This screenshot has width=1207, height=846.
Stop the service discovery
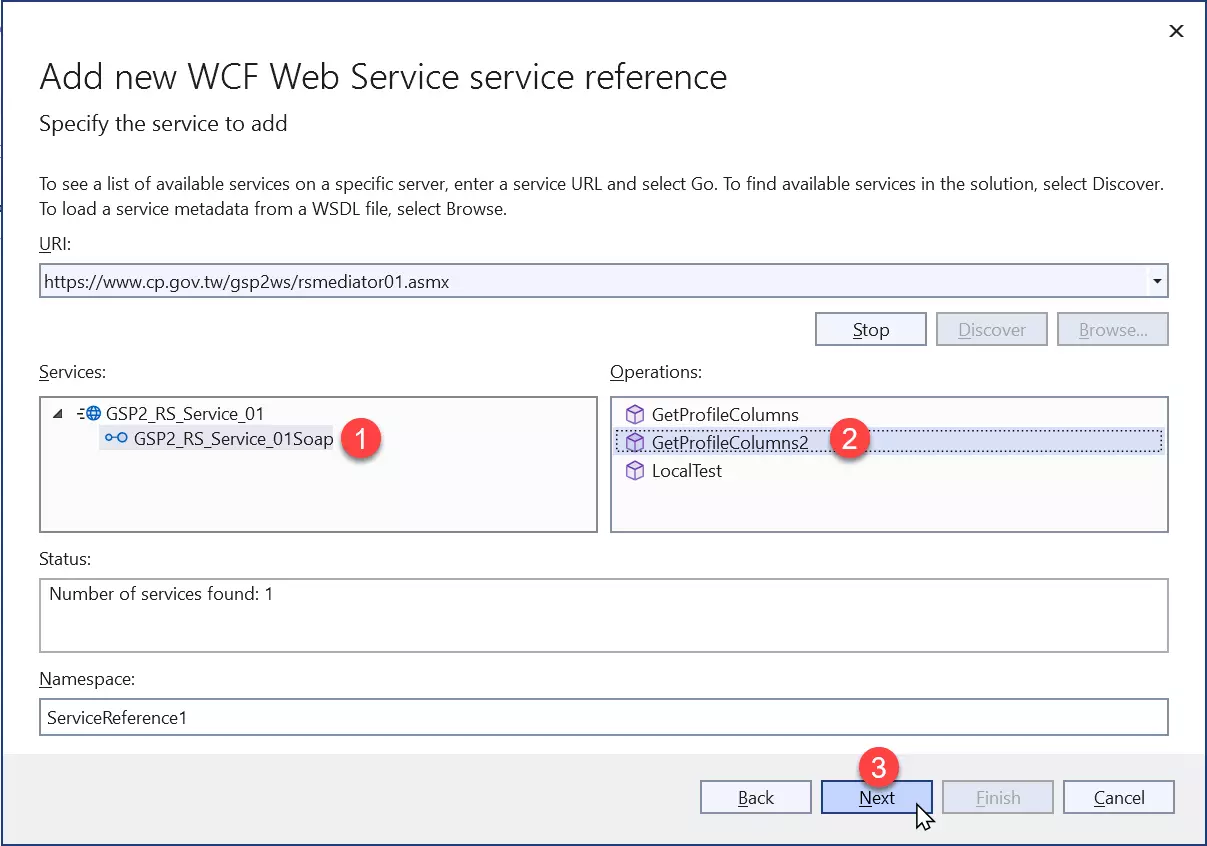tap(871, 330)
